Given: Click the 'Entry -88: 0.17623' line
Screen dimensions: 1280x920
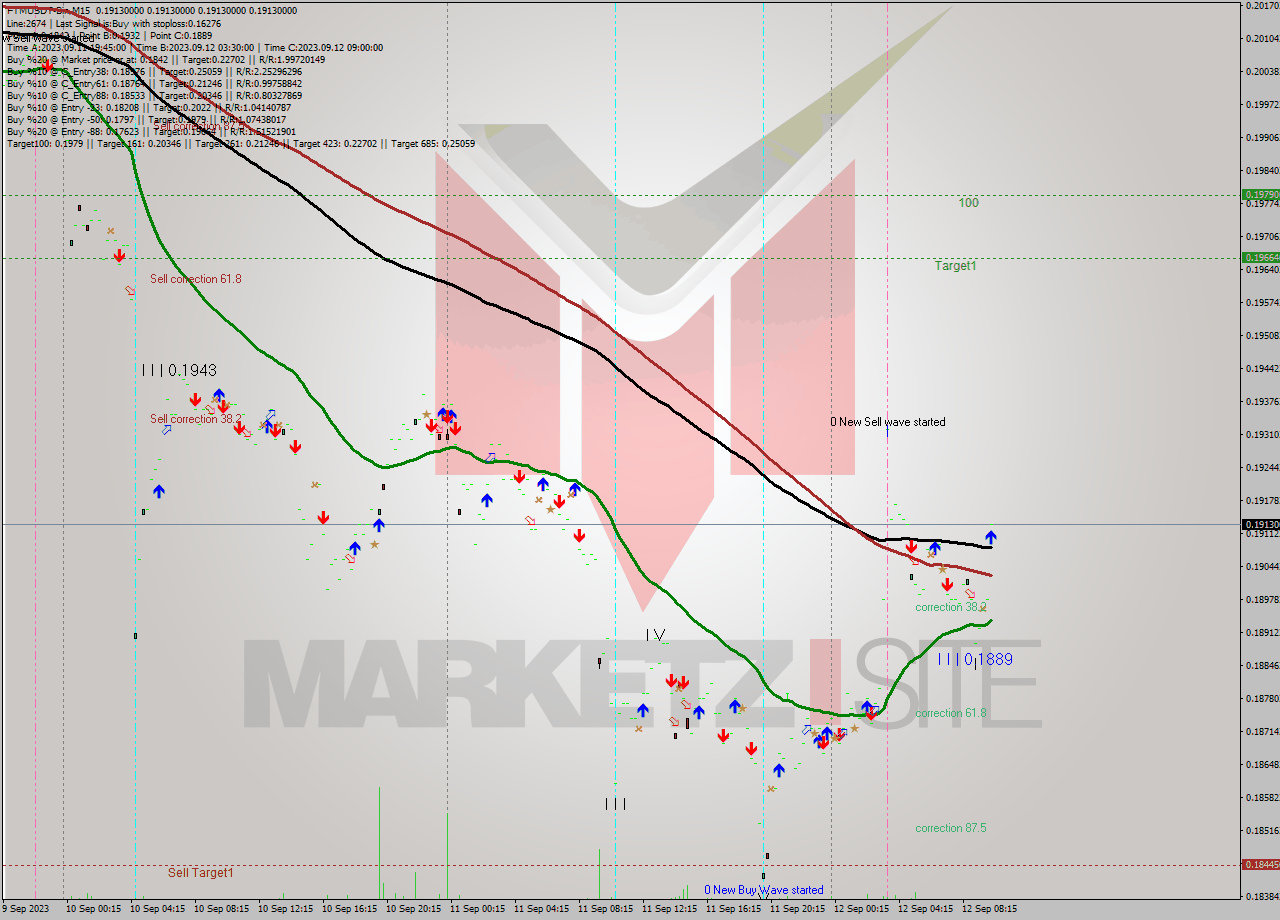Looking at the screenshot, I should click(151, 131).
